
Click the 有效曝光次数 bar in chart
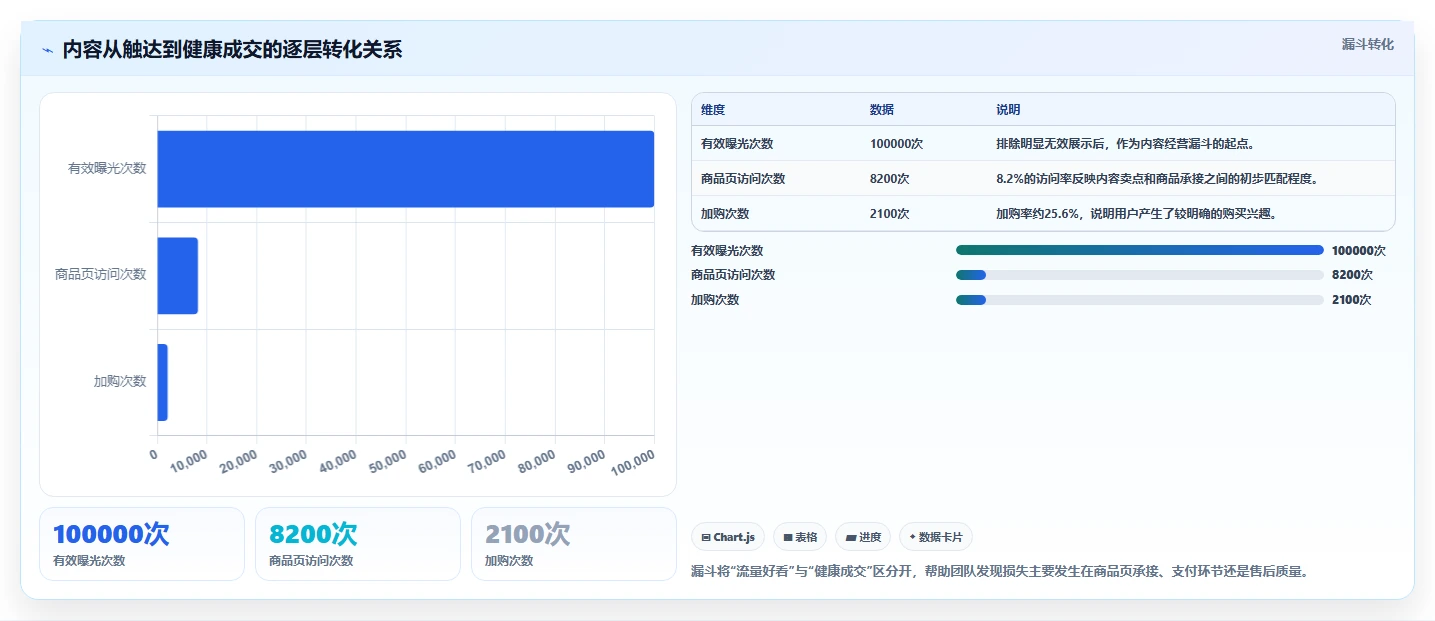pyautogui.click(x=405, y=169)
